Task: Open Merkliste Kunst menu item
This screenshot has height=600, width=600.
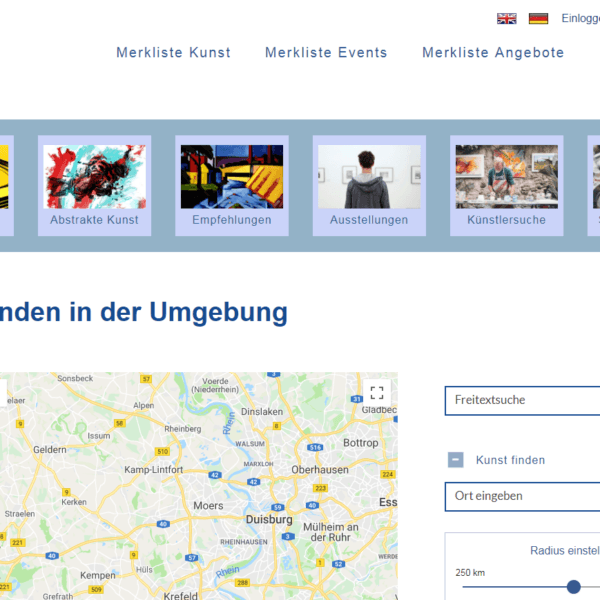Action: (x=173, y=52)
